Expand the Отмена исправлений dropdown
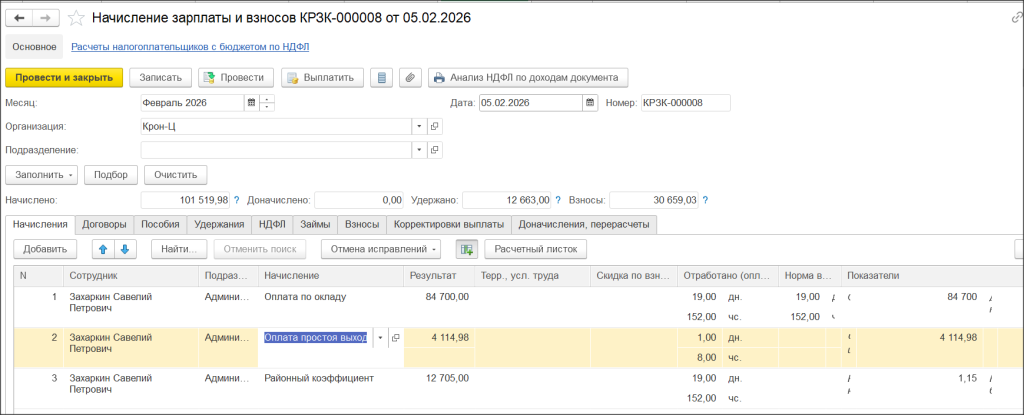1024x415 pixels. [x=436, y=248]
